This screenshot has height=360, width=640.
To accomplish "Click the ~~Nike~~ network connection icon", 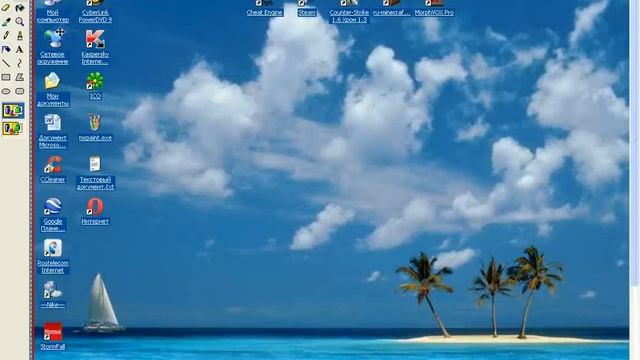I will [x=53, y=290].
